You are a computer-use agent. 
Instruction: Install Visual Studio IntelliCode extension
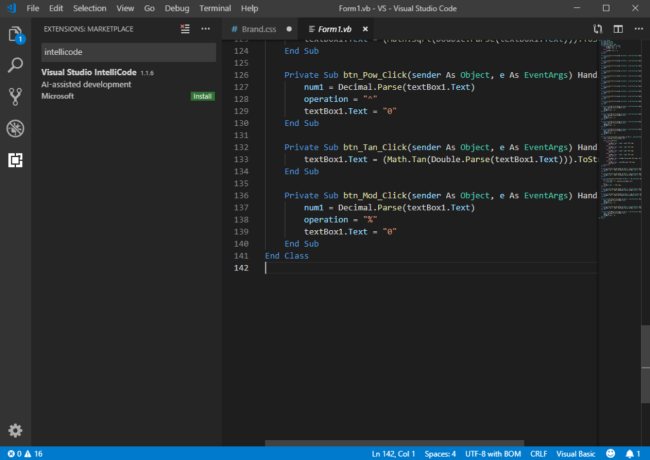(202, 96)
